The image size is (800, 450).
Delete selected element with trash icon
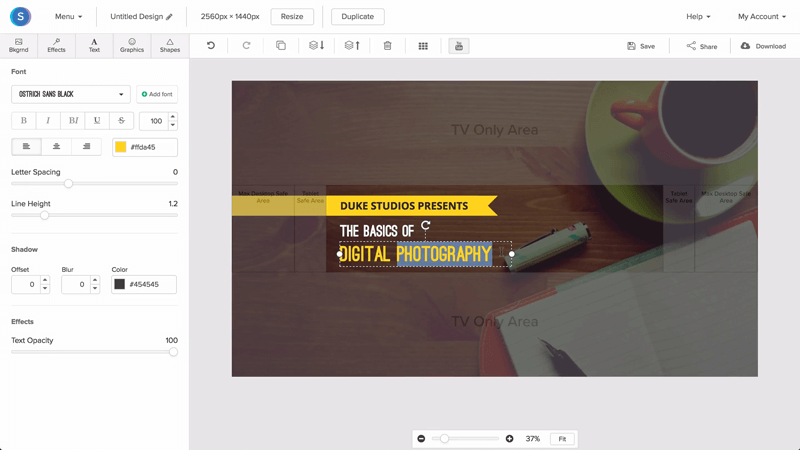click(387, 45)
